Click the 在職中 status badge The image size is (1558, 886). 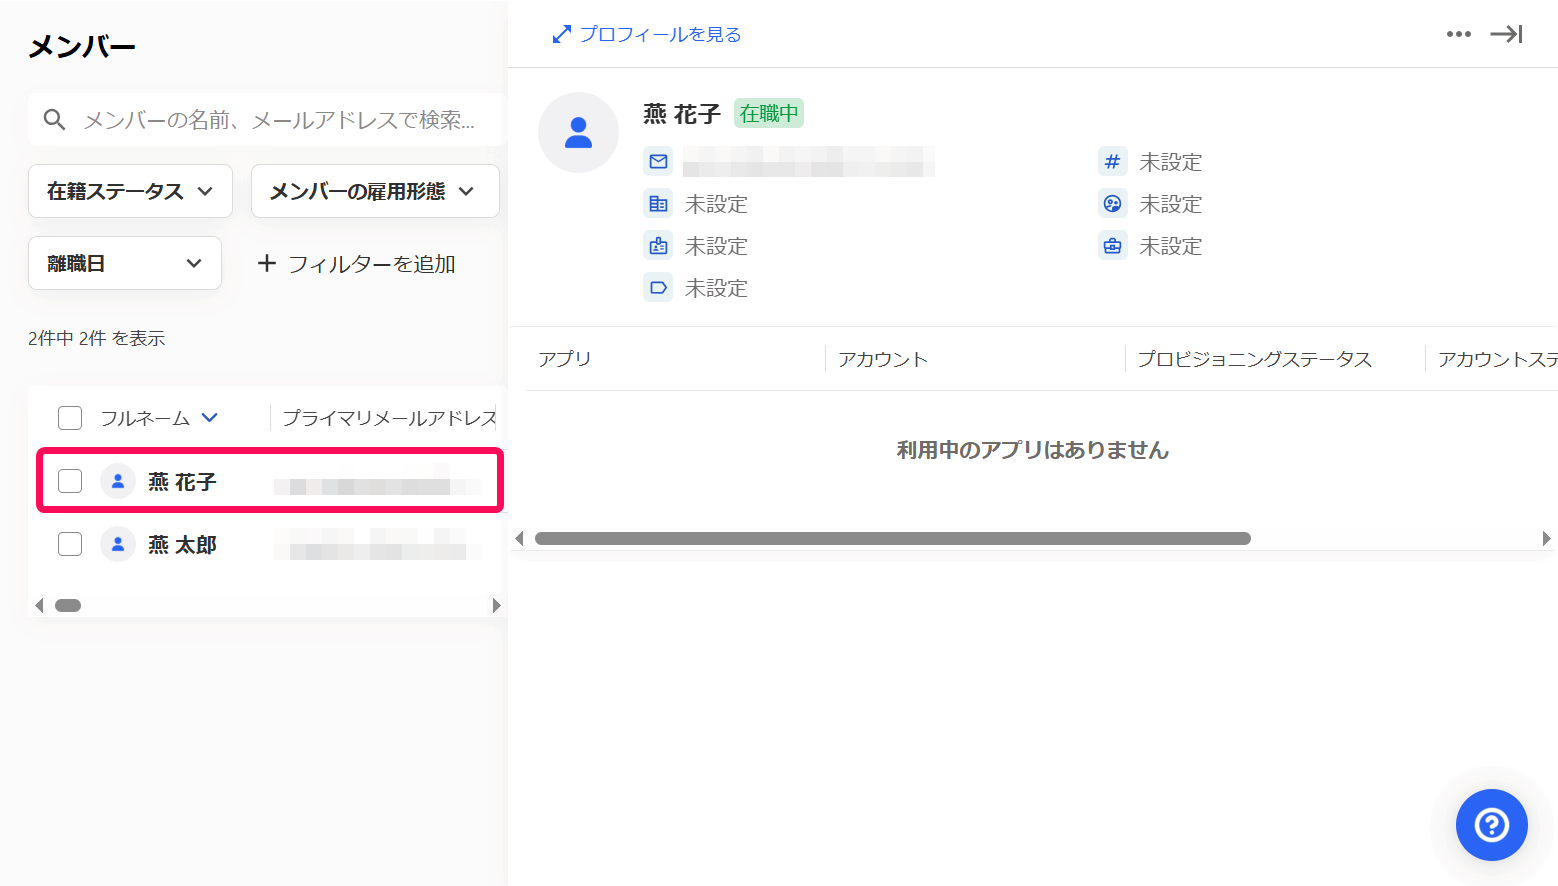769,113
